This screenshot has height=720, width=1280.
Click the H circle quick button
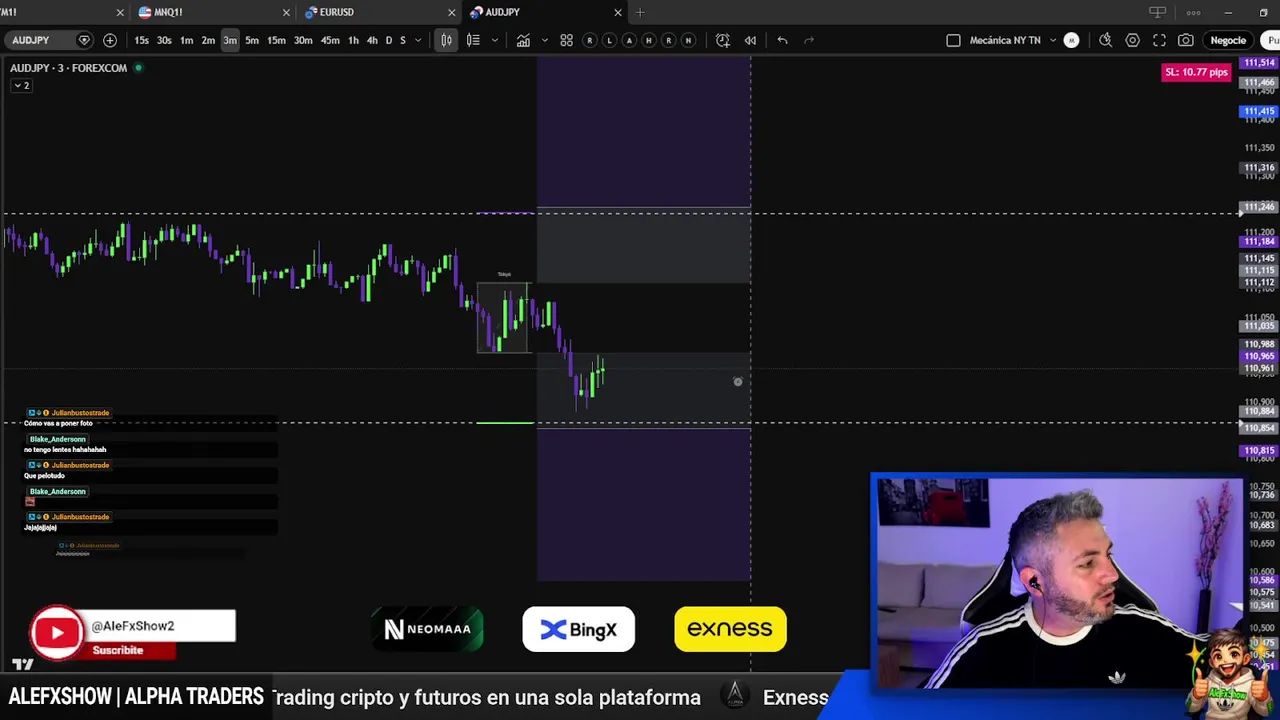[x=649, y=40]
